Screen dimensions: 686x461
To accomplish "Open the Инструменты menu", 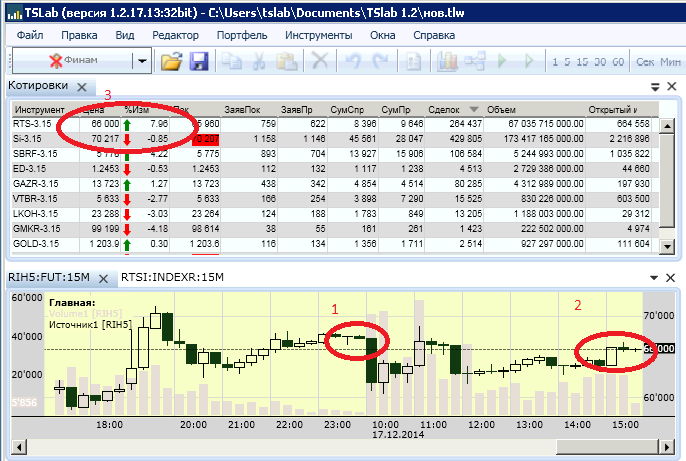I will coord(318,35).
